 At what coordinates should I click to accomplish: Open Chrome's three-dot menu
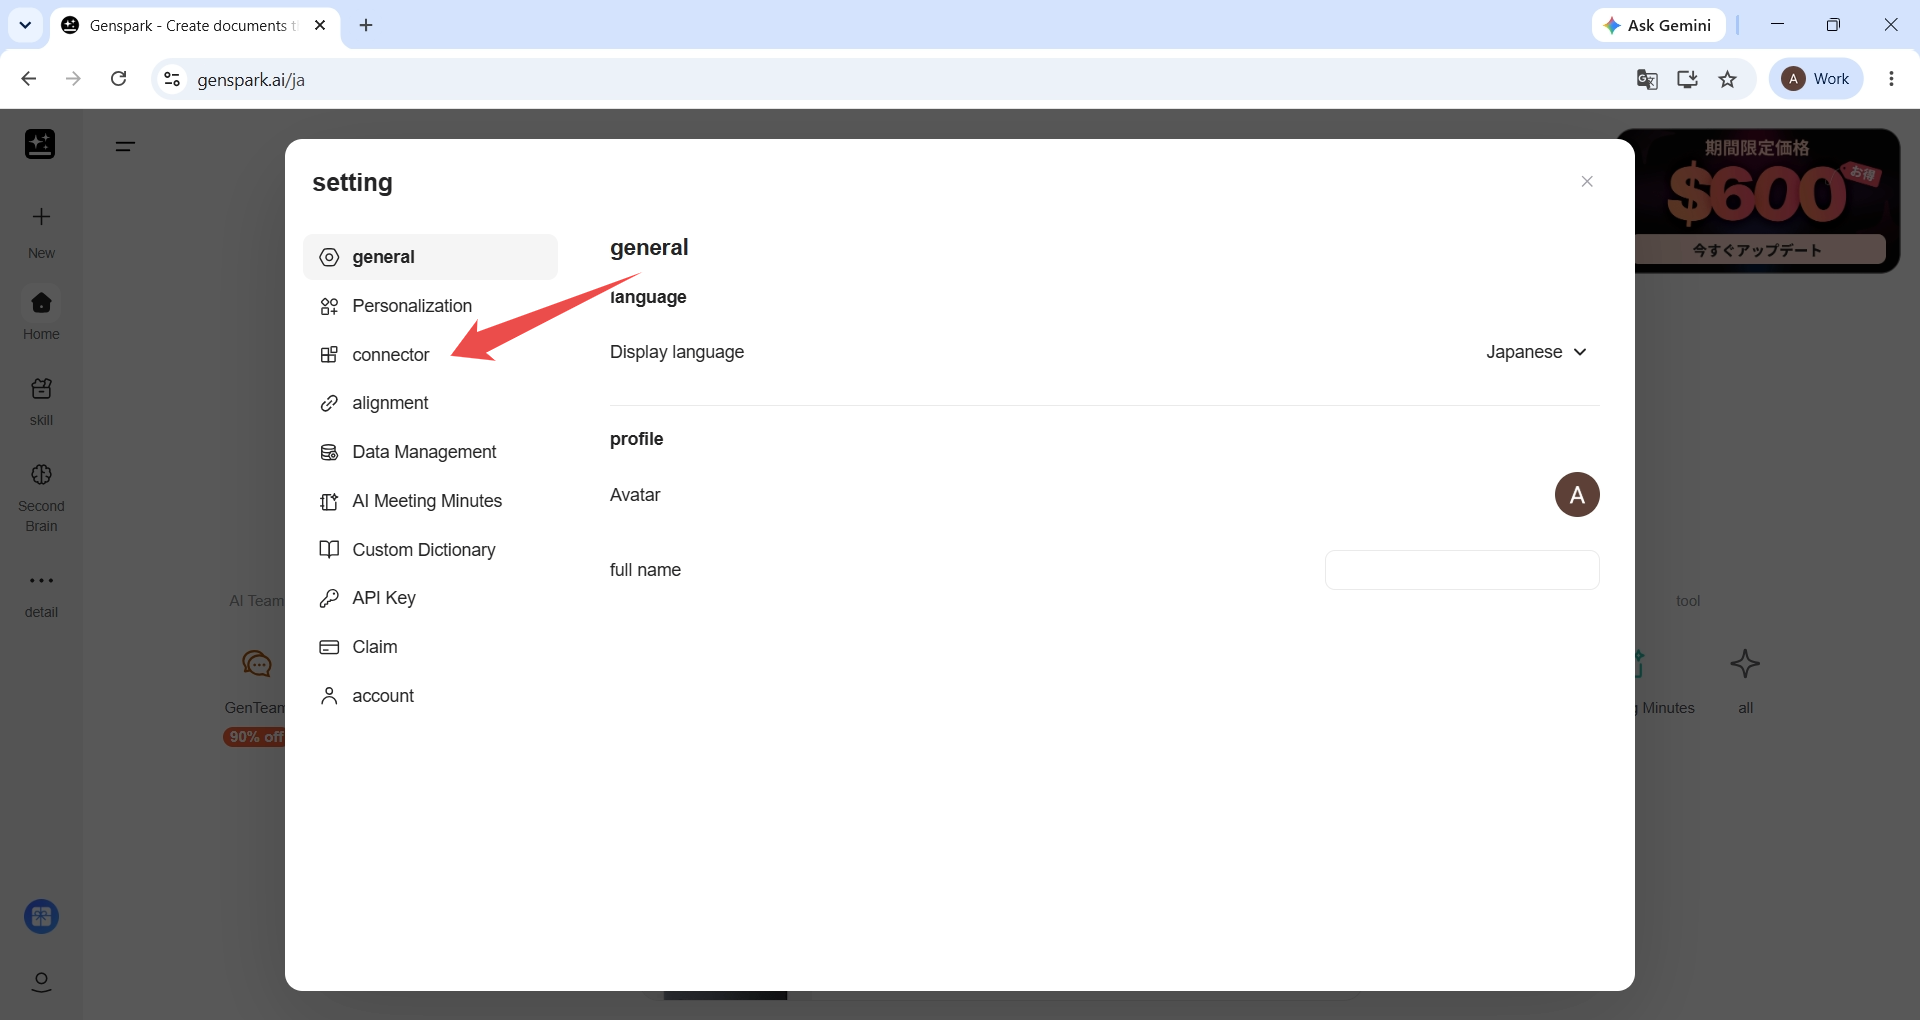click(1891, 79)
